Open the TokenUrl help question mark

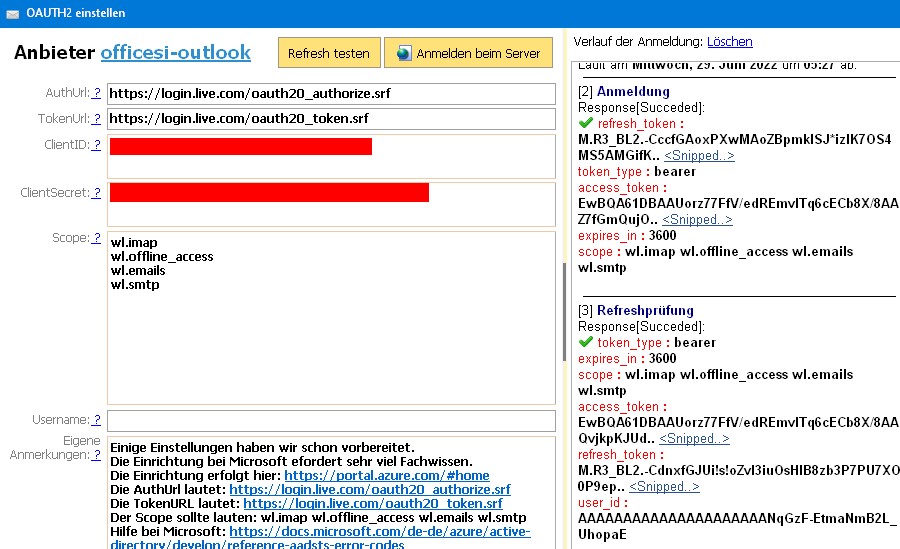[96, 118]
